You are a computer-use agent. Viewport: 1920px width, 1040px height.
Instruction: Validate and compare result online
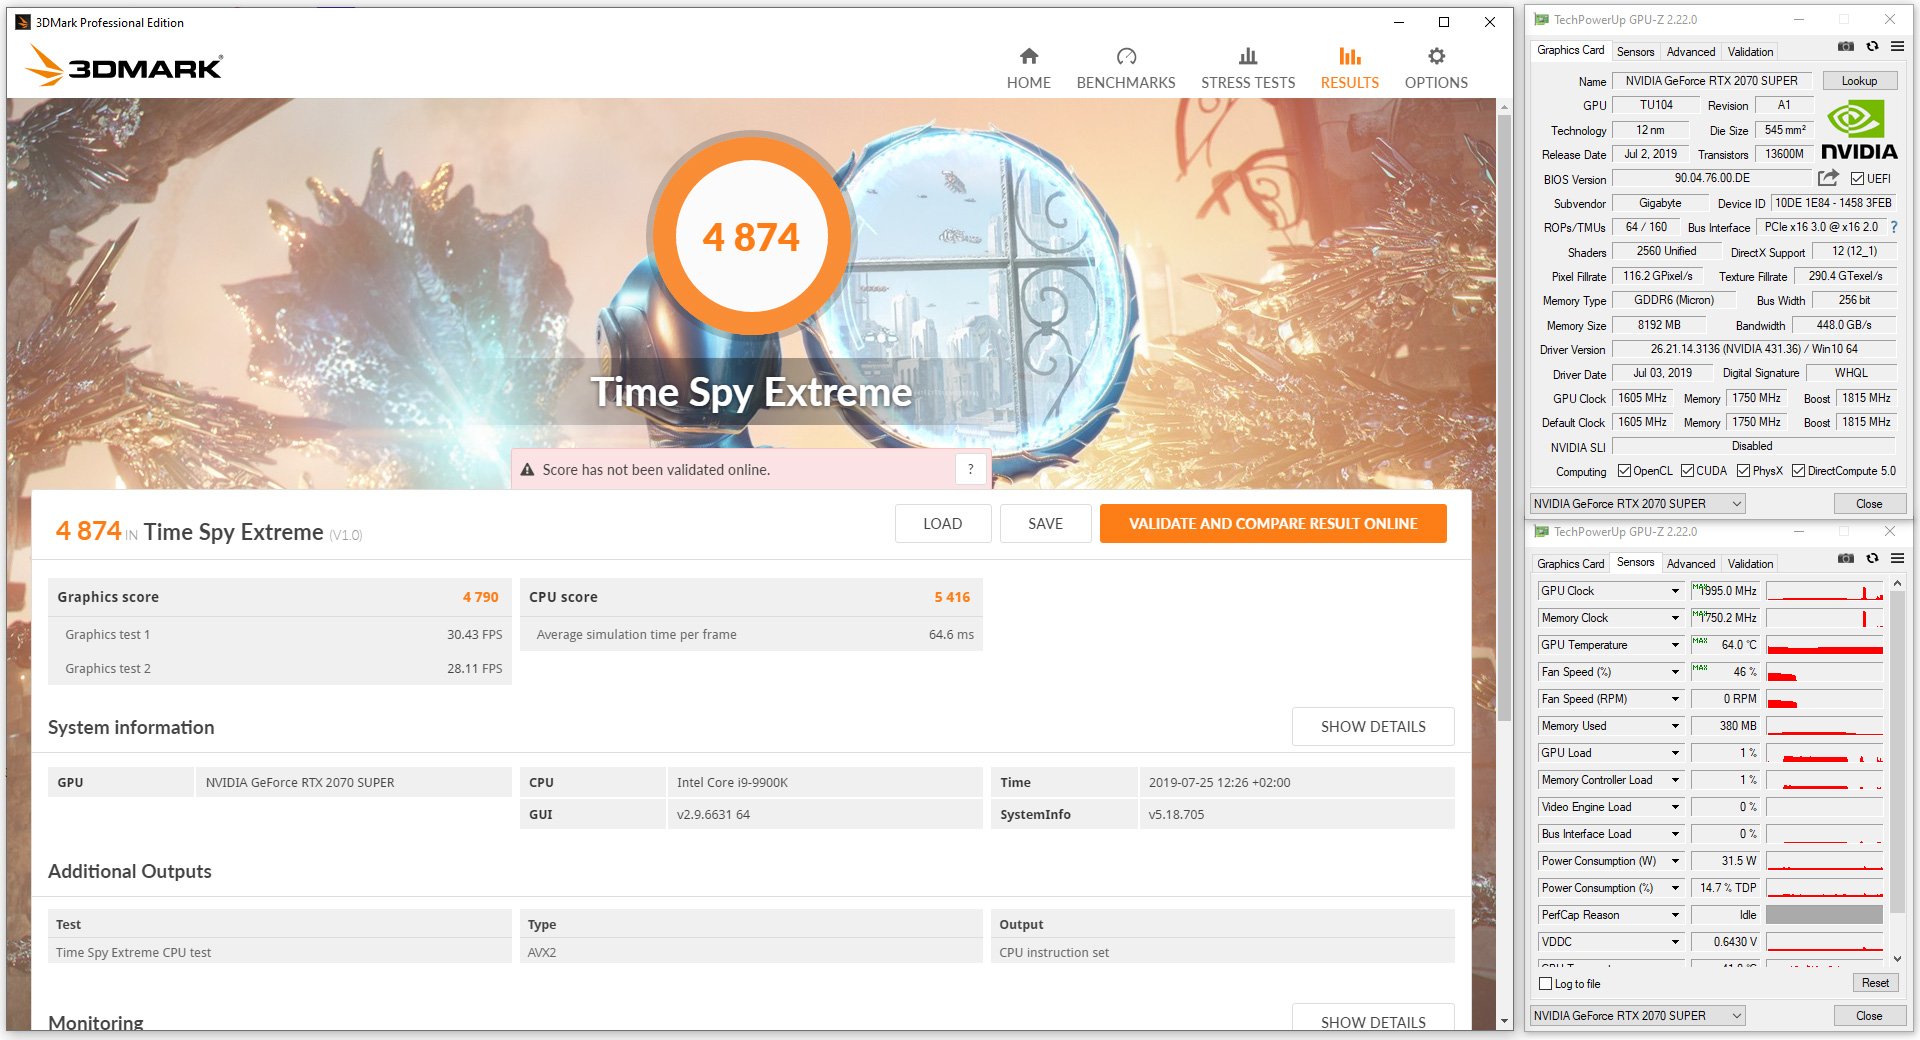point(1273,523)
